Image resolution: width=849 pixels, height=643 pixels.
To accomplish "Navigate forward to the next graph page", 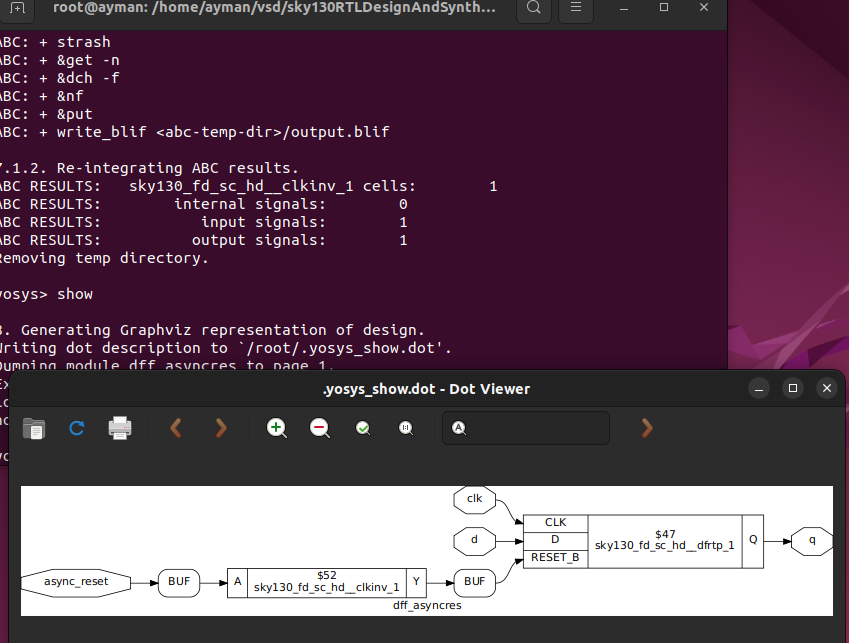I will (x=221, y=428).
